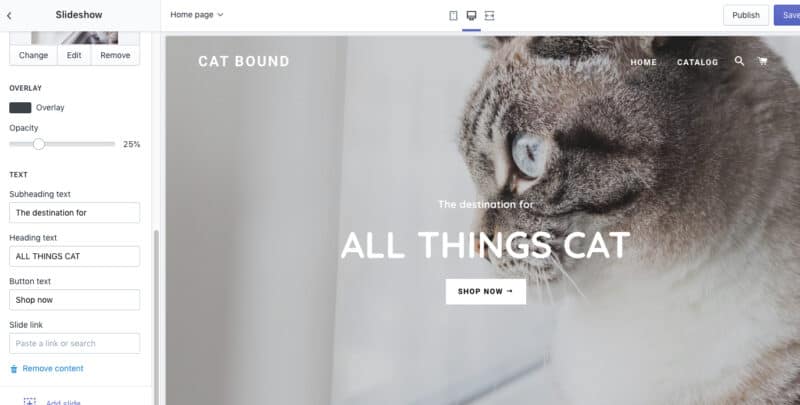The width and height of the screenshot is (800, 405).
Task: Click the Publish button
Action: [746, 15]
